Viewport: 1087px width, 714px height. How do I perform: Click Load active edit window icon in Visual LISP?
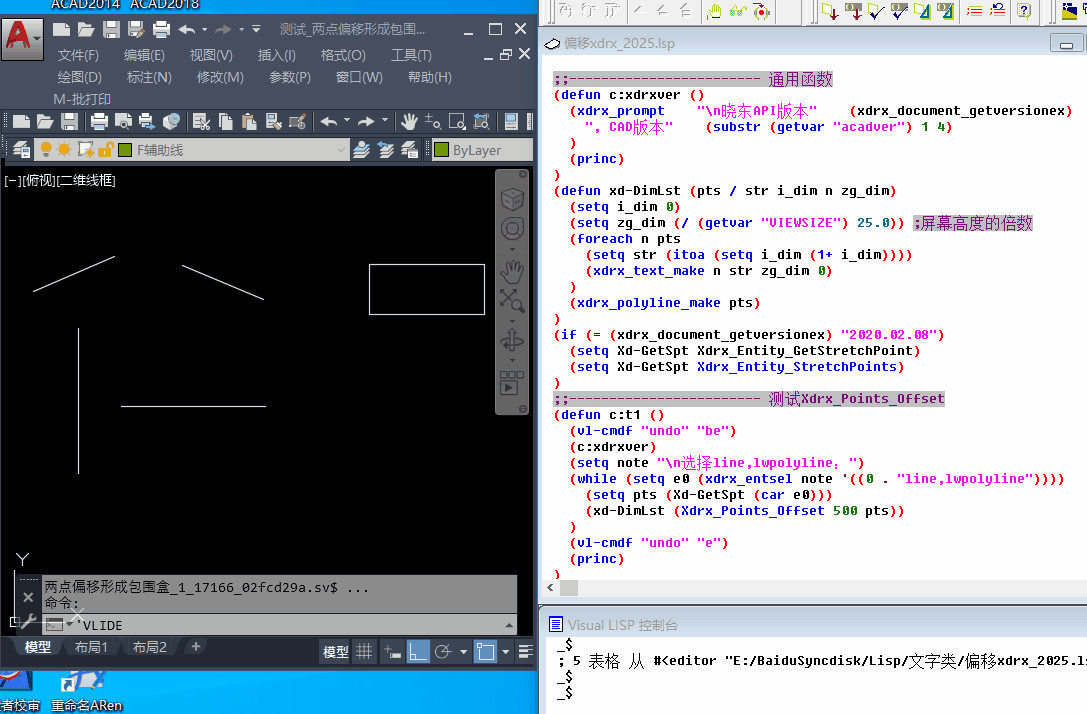coord(830,10)
